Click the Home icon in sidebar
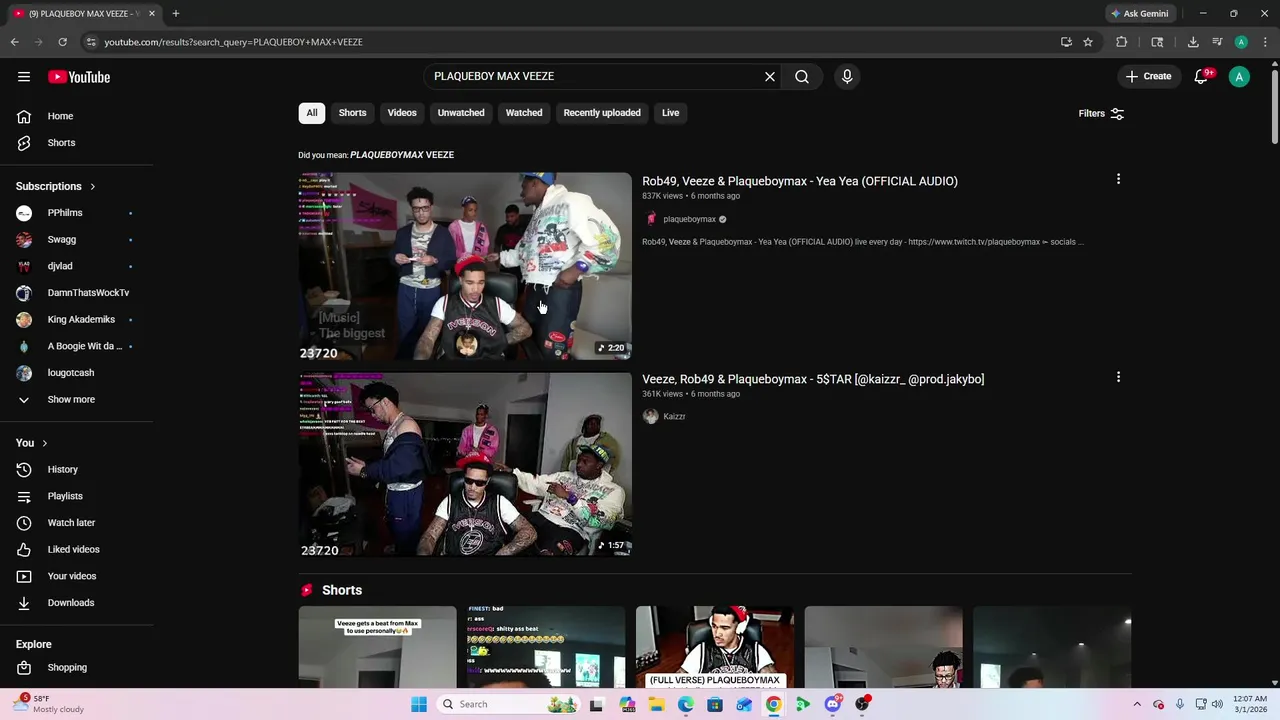Image resolution: width=1280 pixels, height=720 pixels. pyautogui.click(x=24, y=116)
